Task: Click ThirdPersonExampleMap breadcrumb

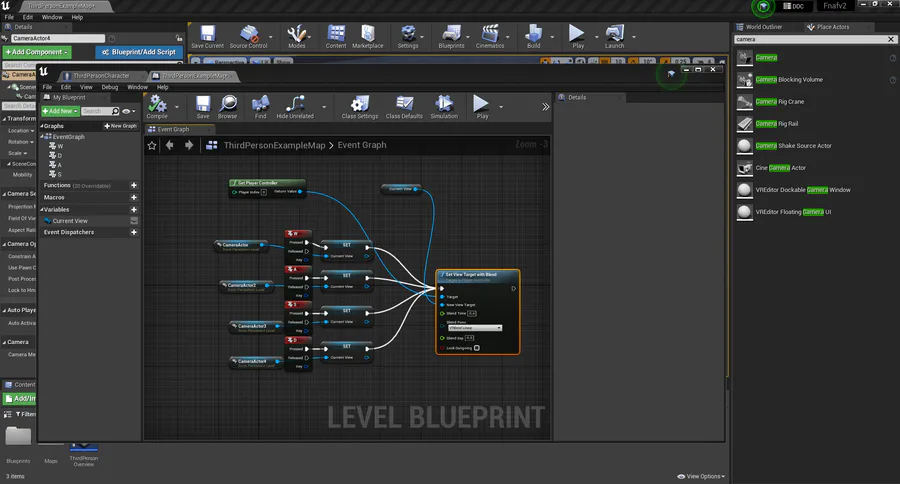Action: 274,145
